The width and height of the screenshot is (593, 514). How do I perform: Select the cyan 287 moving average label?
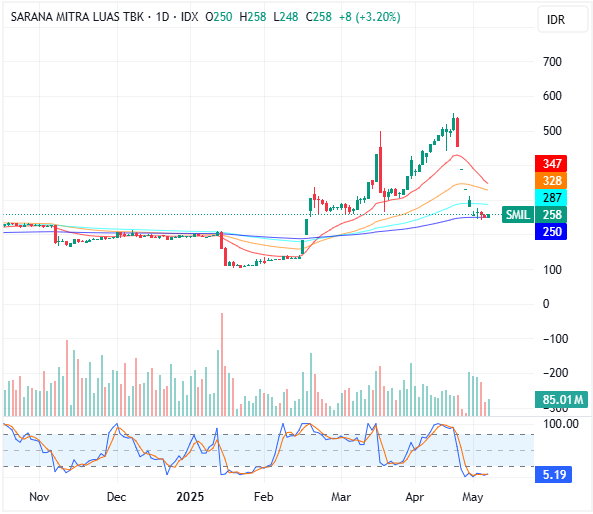pos(551,197)
